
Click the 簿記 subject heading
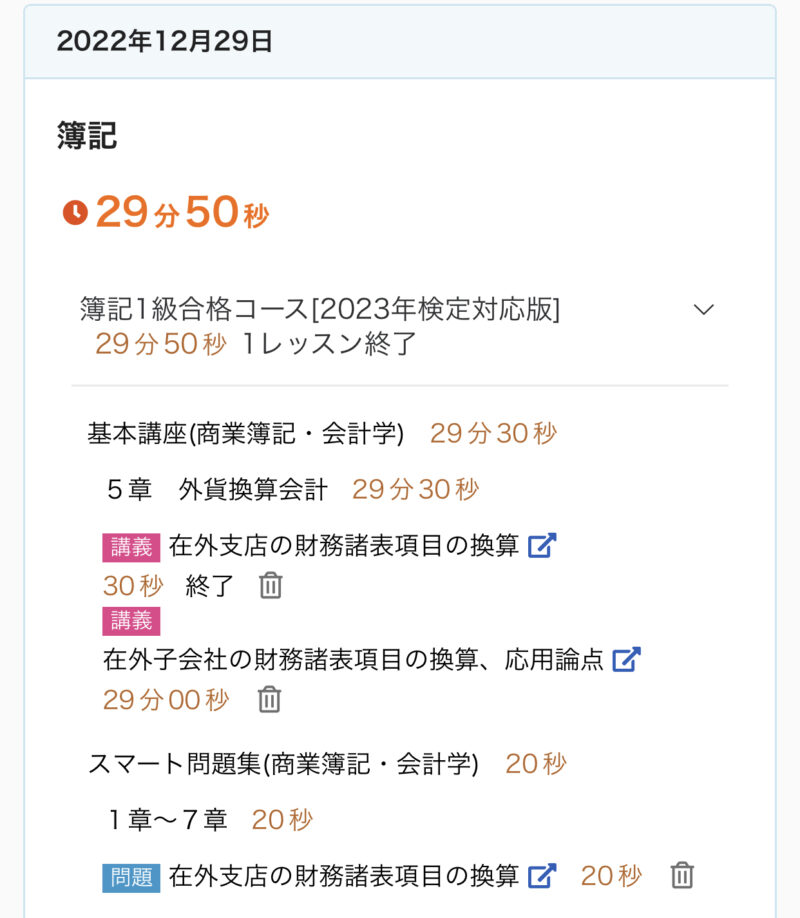(x=87, y=135)
